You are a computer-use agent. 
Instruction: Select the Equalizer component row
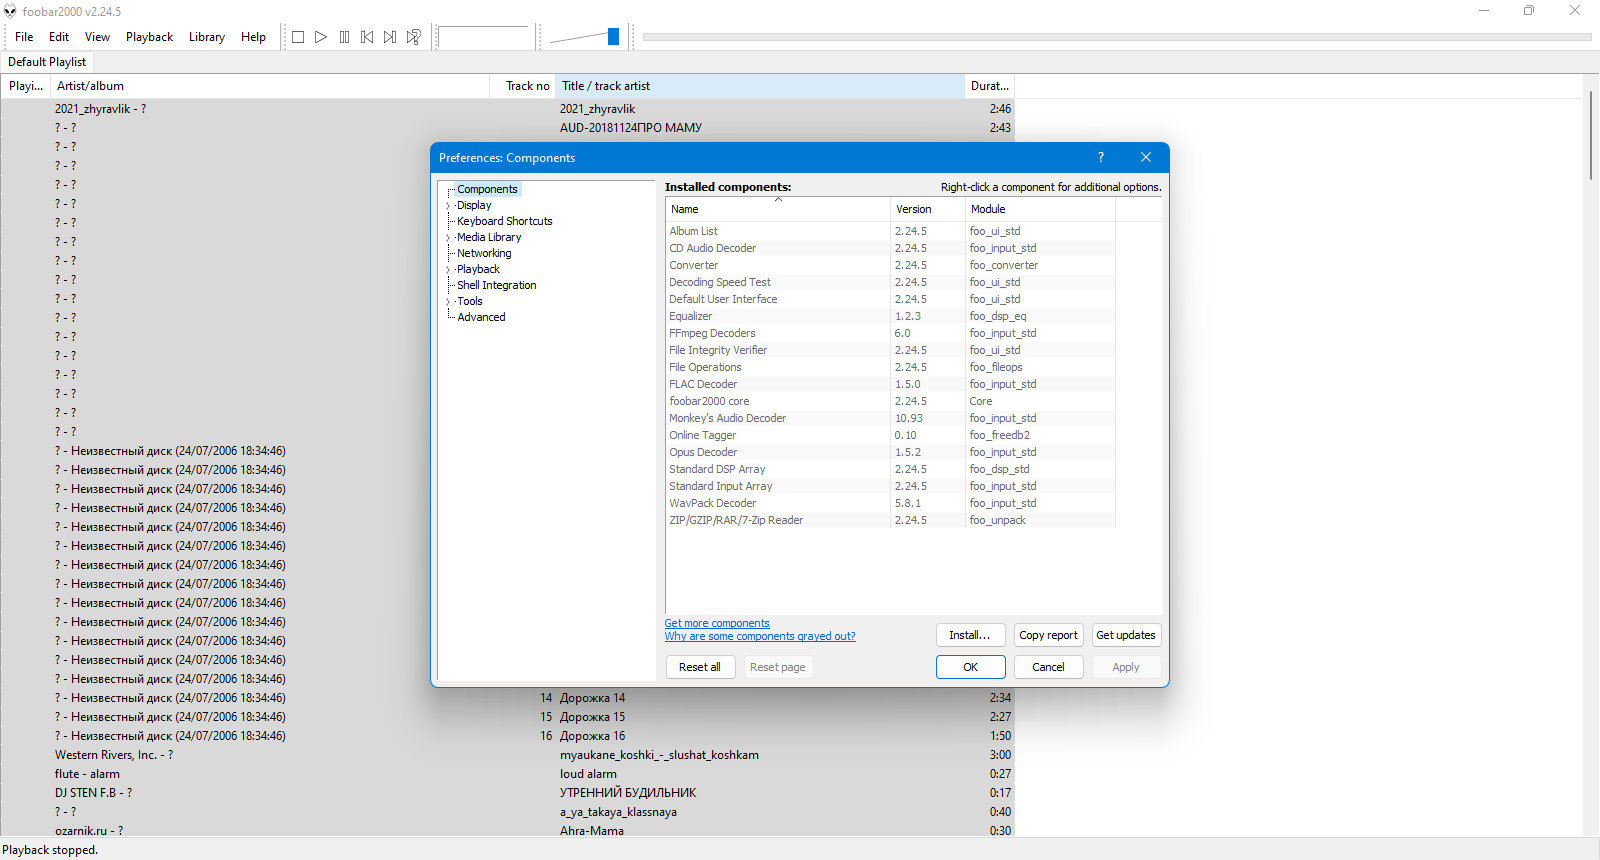(x=890, y=316)
